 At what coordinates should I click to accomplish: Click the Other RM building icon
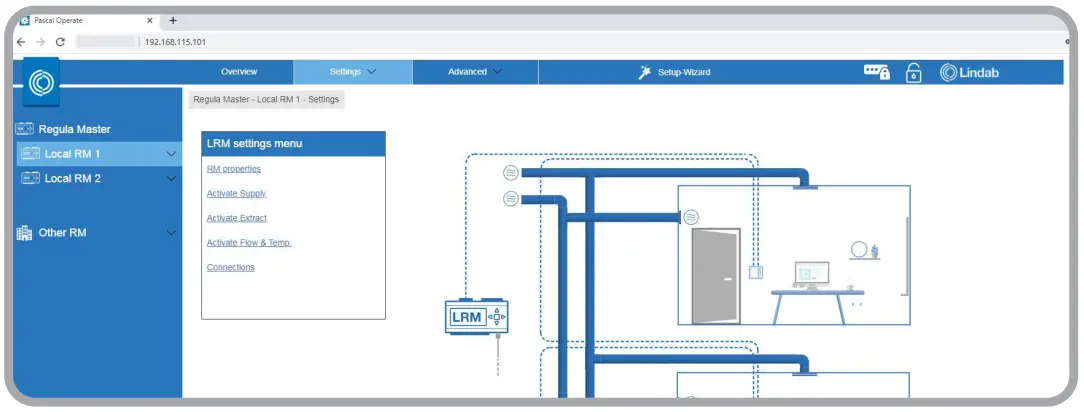(25, 233)
